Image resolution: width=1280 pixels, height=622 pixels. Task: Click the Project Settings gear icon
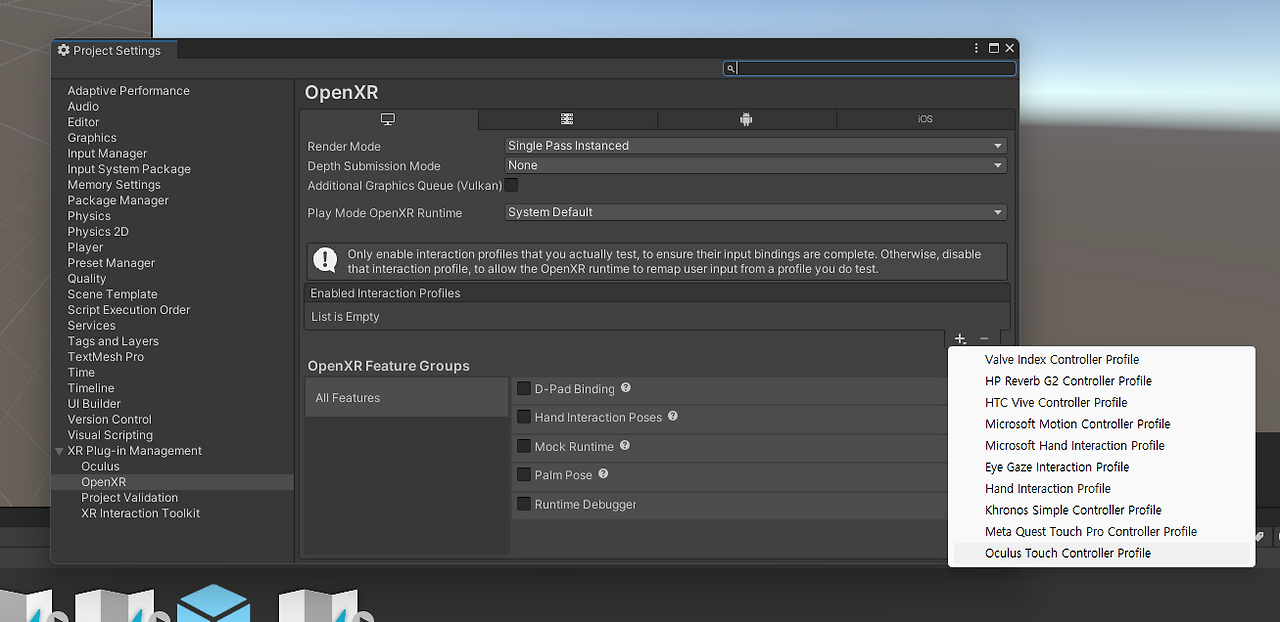pos(64,50)
